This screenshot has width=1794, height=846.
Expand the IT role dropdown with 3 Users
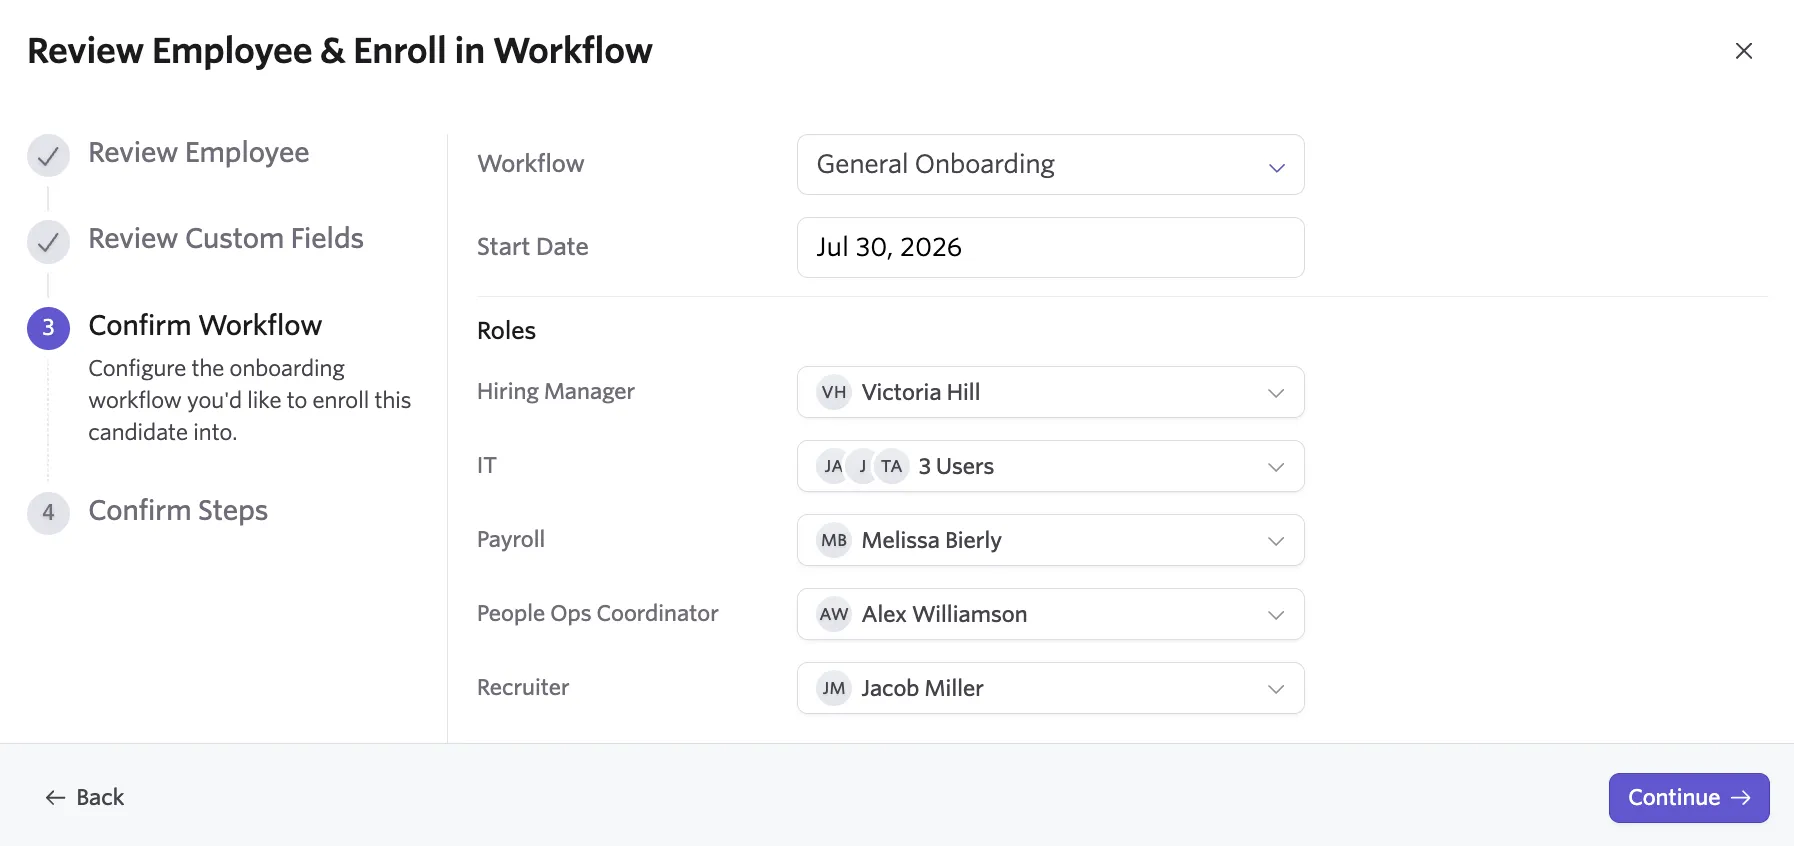[x=1050, y=466]
